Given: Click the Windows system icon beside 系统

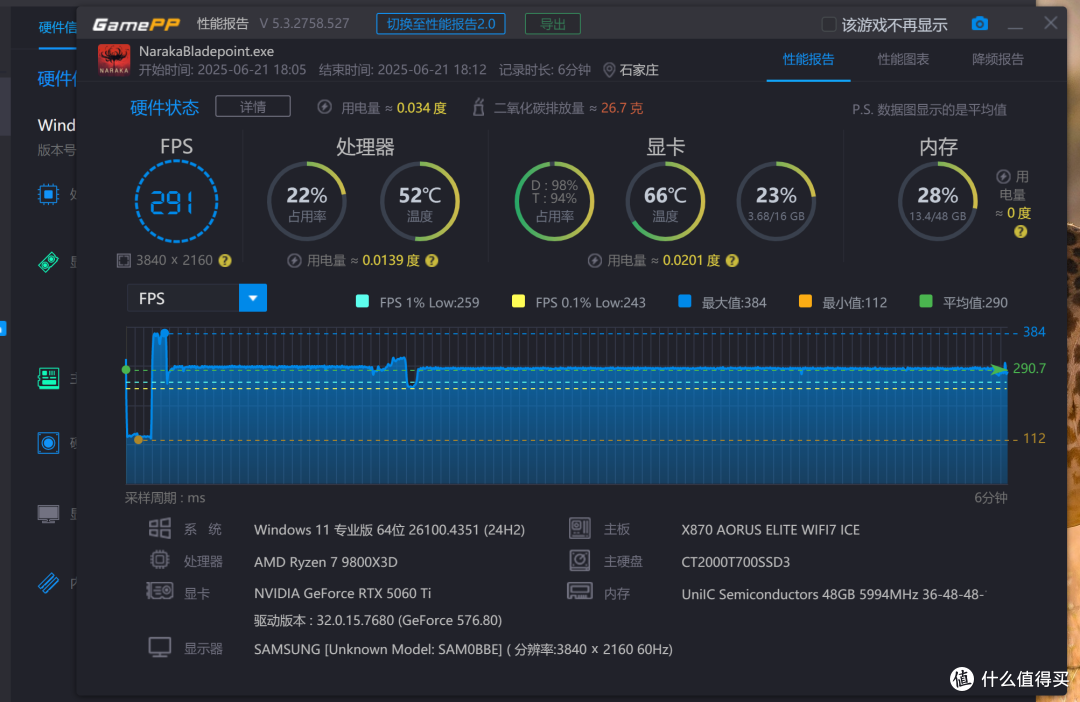Looking at the screenshot, I should tap(160, 528).
